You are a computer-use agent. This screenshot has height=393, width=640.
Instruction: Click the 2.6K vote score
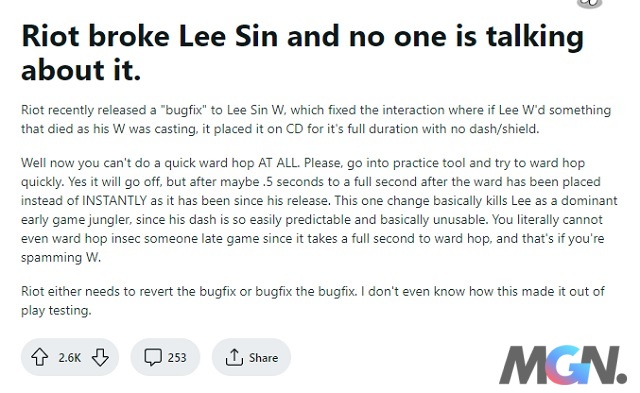69,357
